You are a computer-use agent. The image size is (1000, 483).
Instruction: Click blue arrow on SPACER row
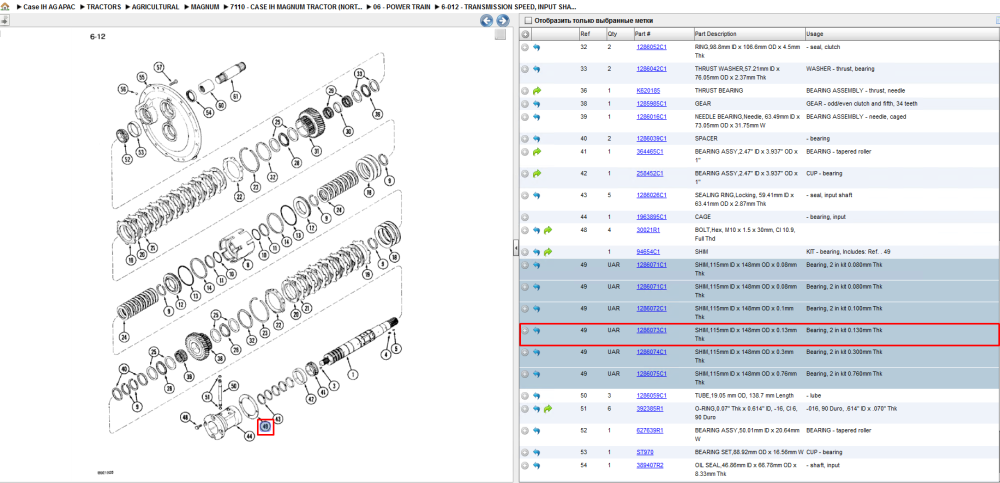(x=536, y=138)
